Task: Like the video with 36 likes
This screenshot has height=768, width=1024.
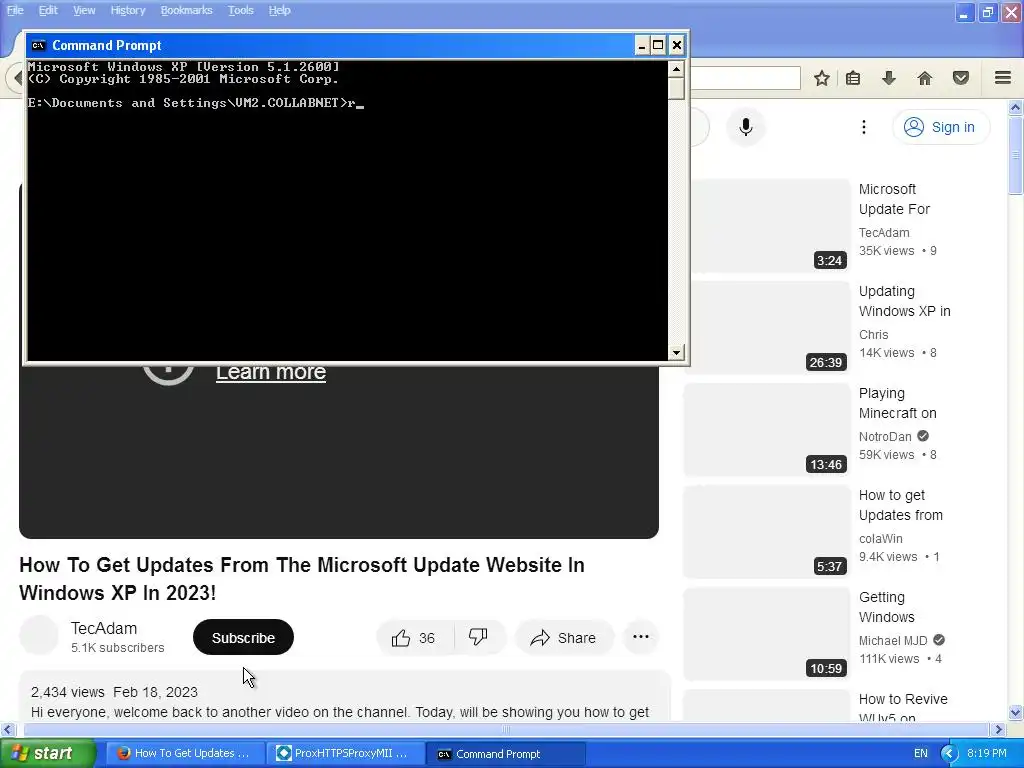Action: tap(414, 637)
